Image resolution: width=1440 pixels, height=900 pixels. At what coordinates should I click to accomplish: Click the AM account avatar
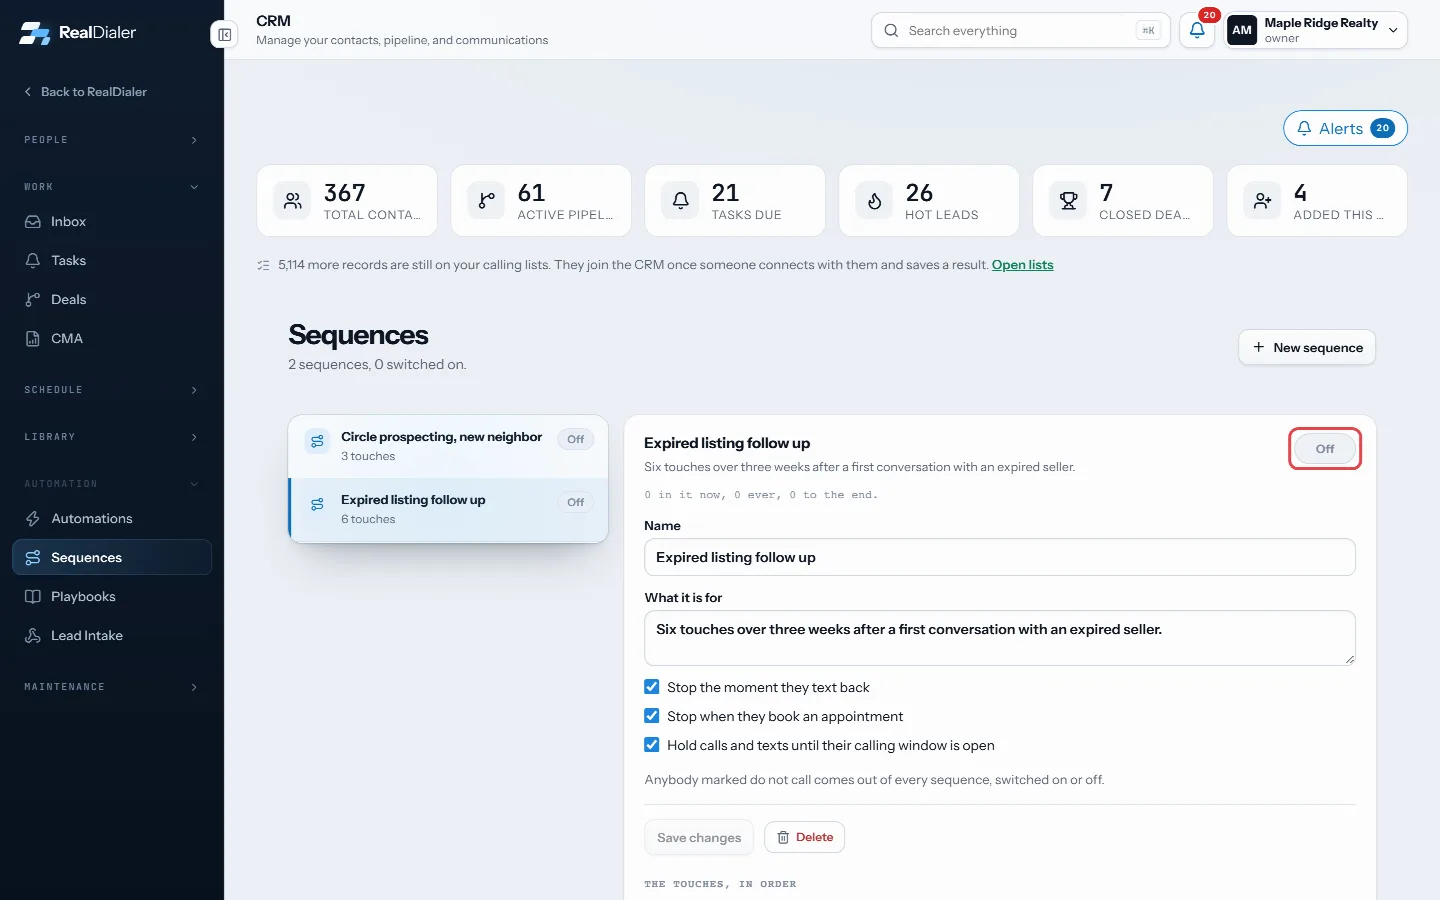point(1242,31)
